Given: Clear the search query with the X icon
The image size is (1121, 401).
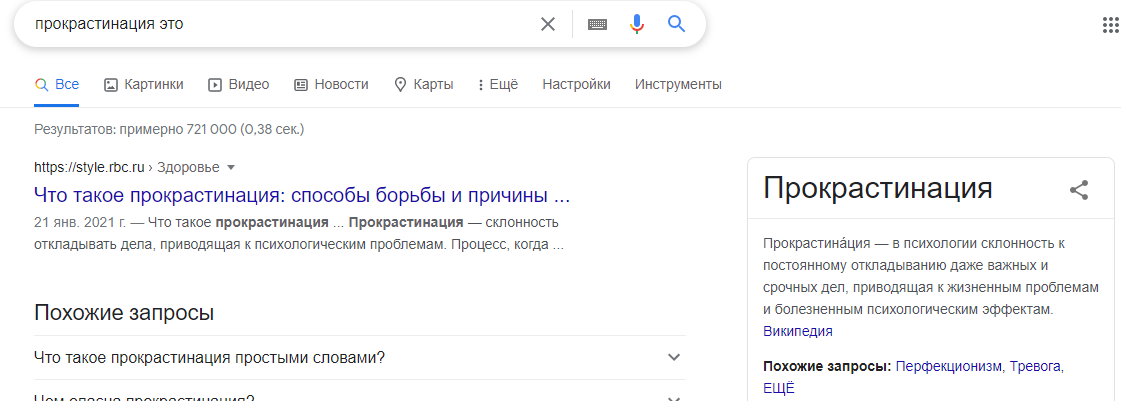Looking at the screenshot, I should (548, 24).
